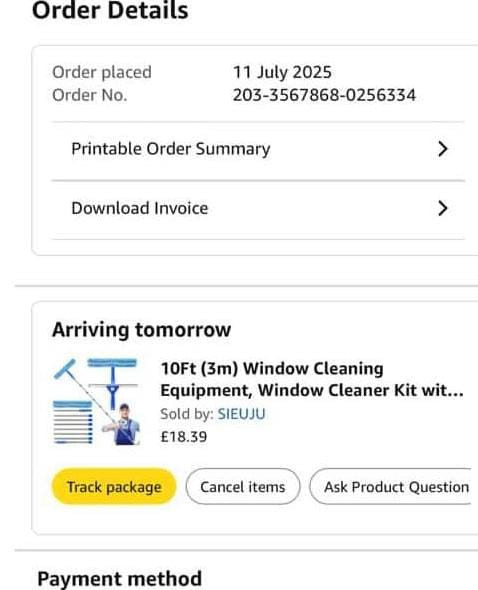Click the Order No. label

pos(90,95)
